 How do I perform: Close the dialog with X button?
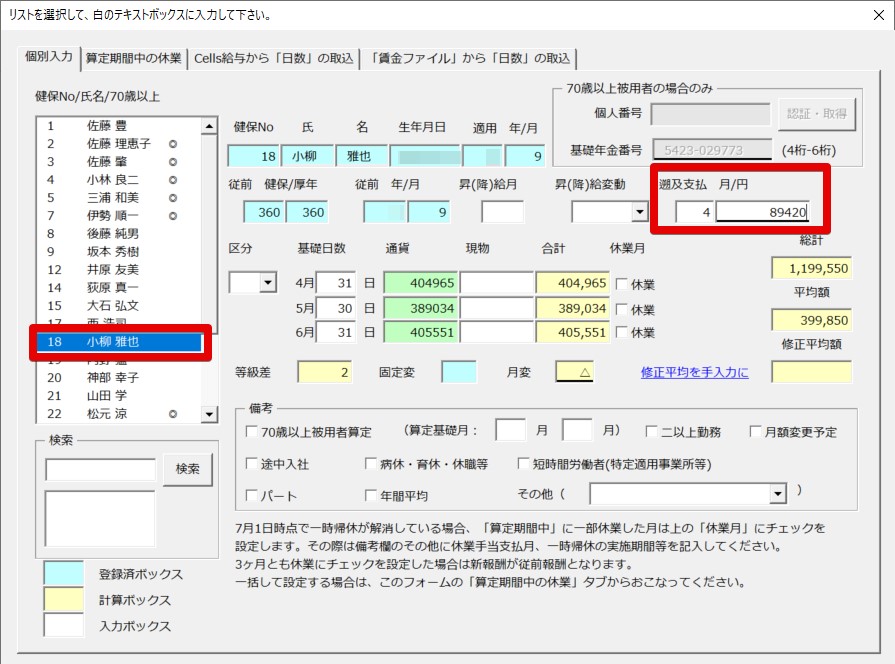(879, 15)
